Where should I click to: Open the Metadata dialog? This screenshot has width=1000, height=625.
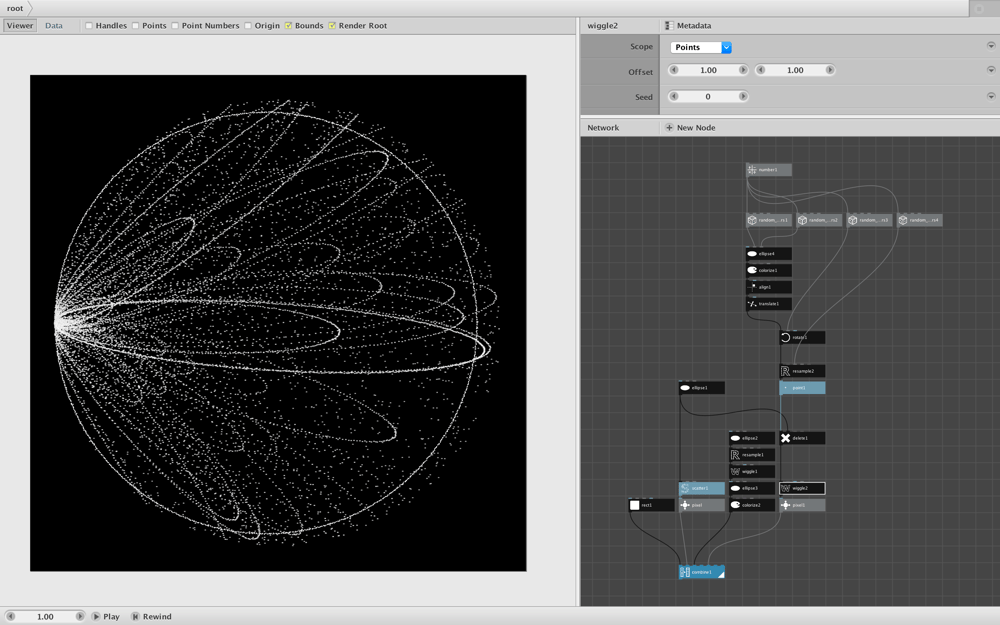tap(688, 26)
